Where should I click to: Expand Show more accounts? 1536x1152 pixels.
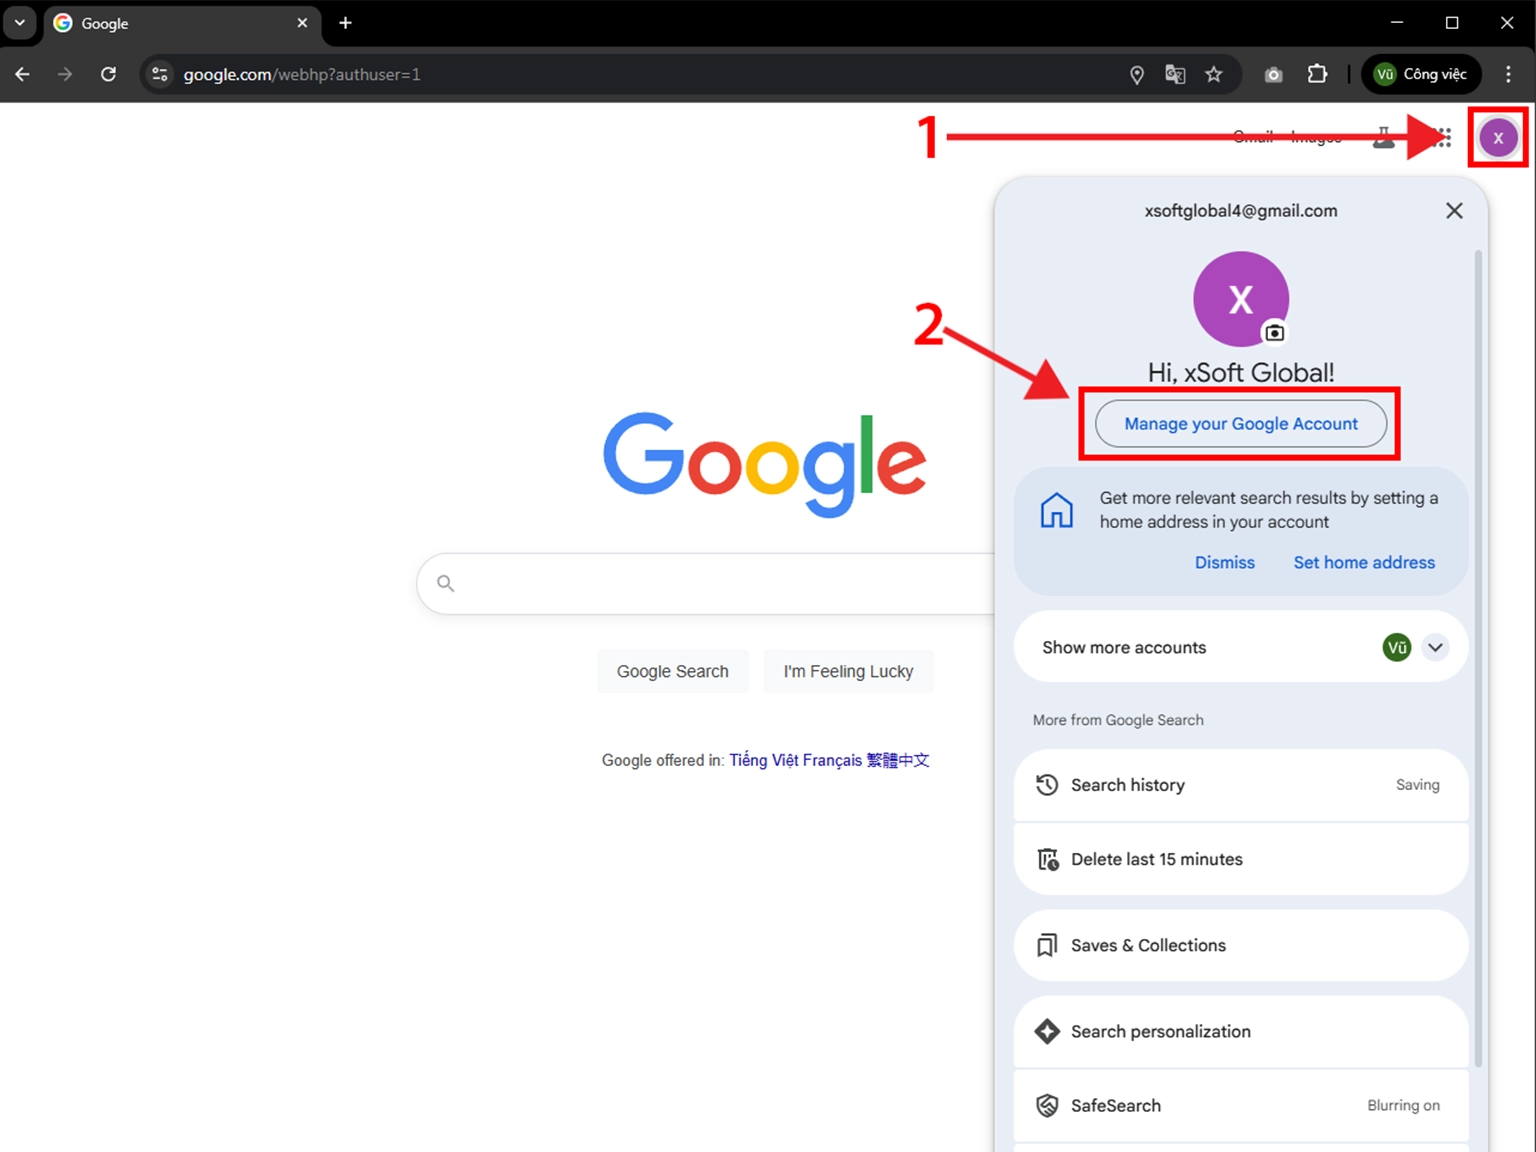click(x=1435, y=647)
